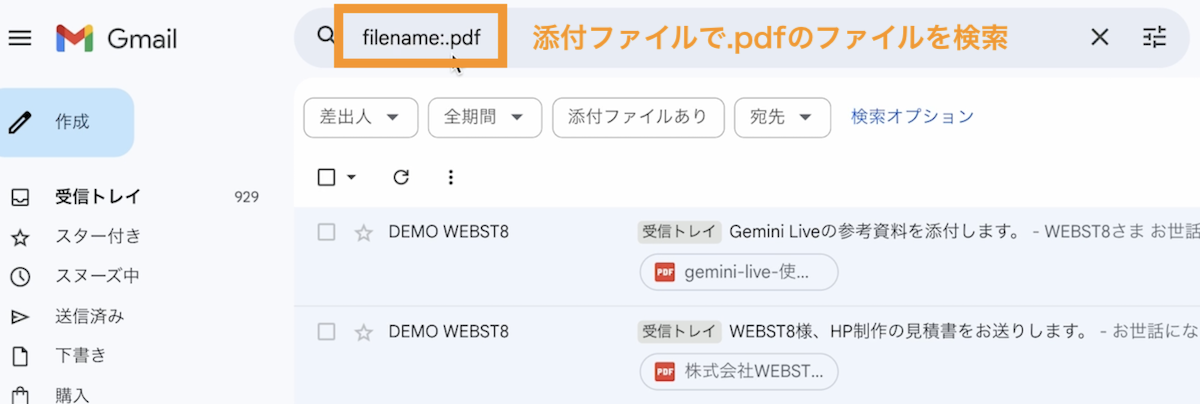This screenshot has height=404, width=1200.
Task: Clear the search with X icon
Action: click(x=1099, y=38)
